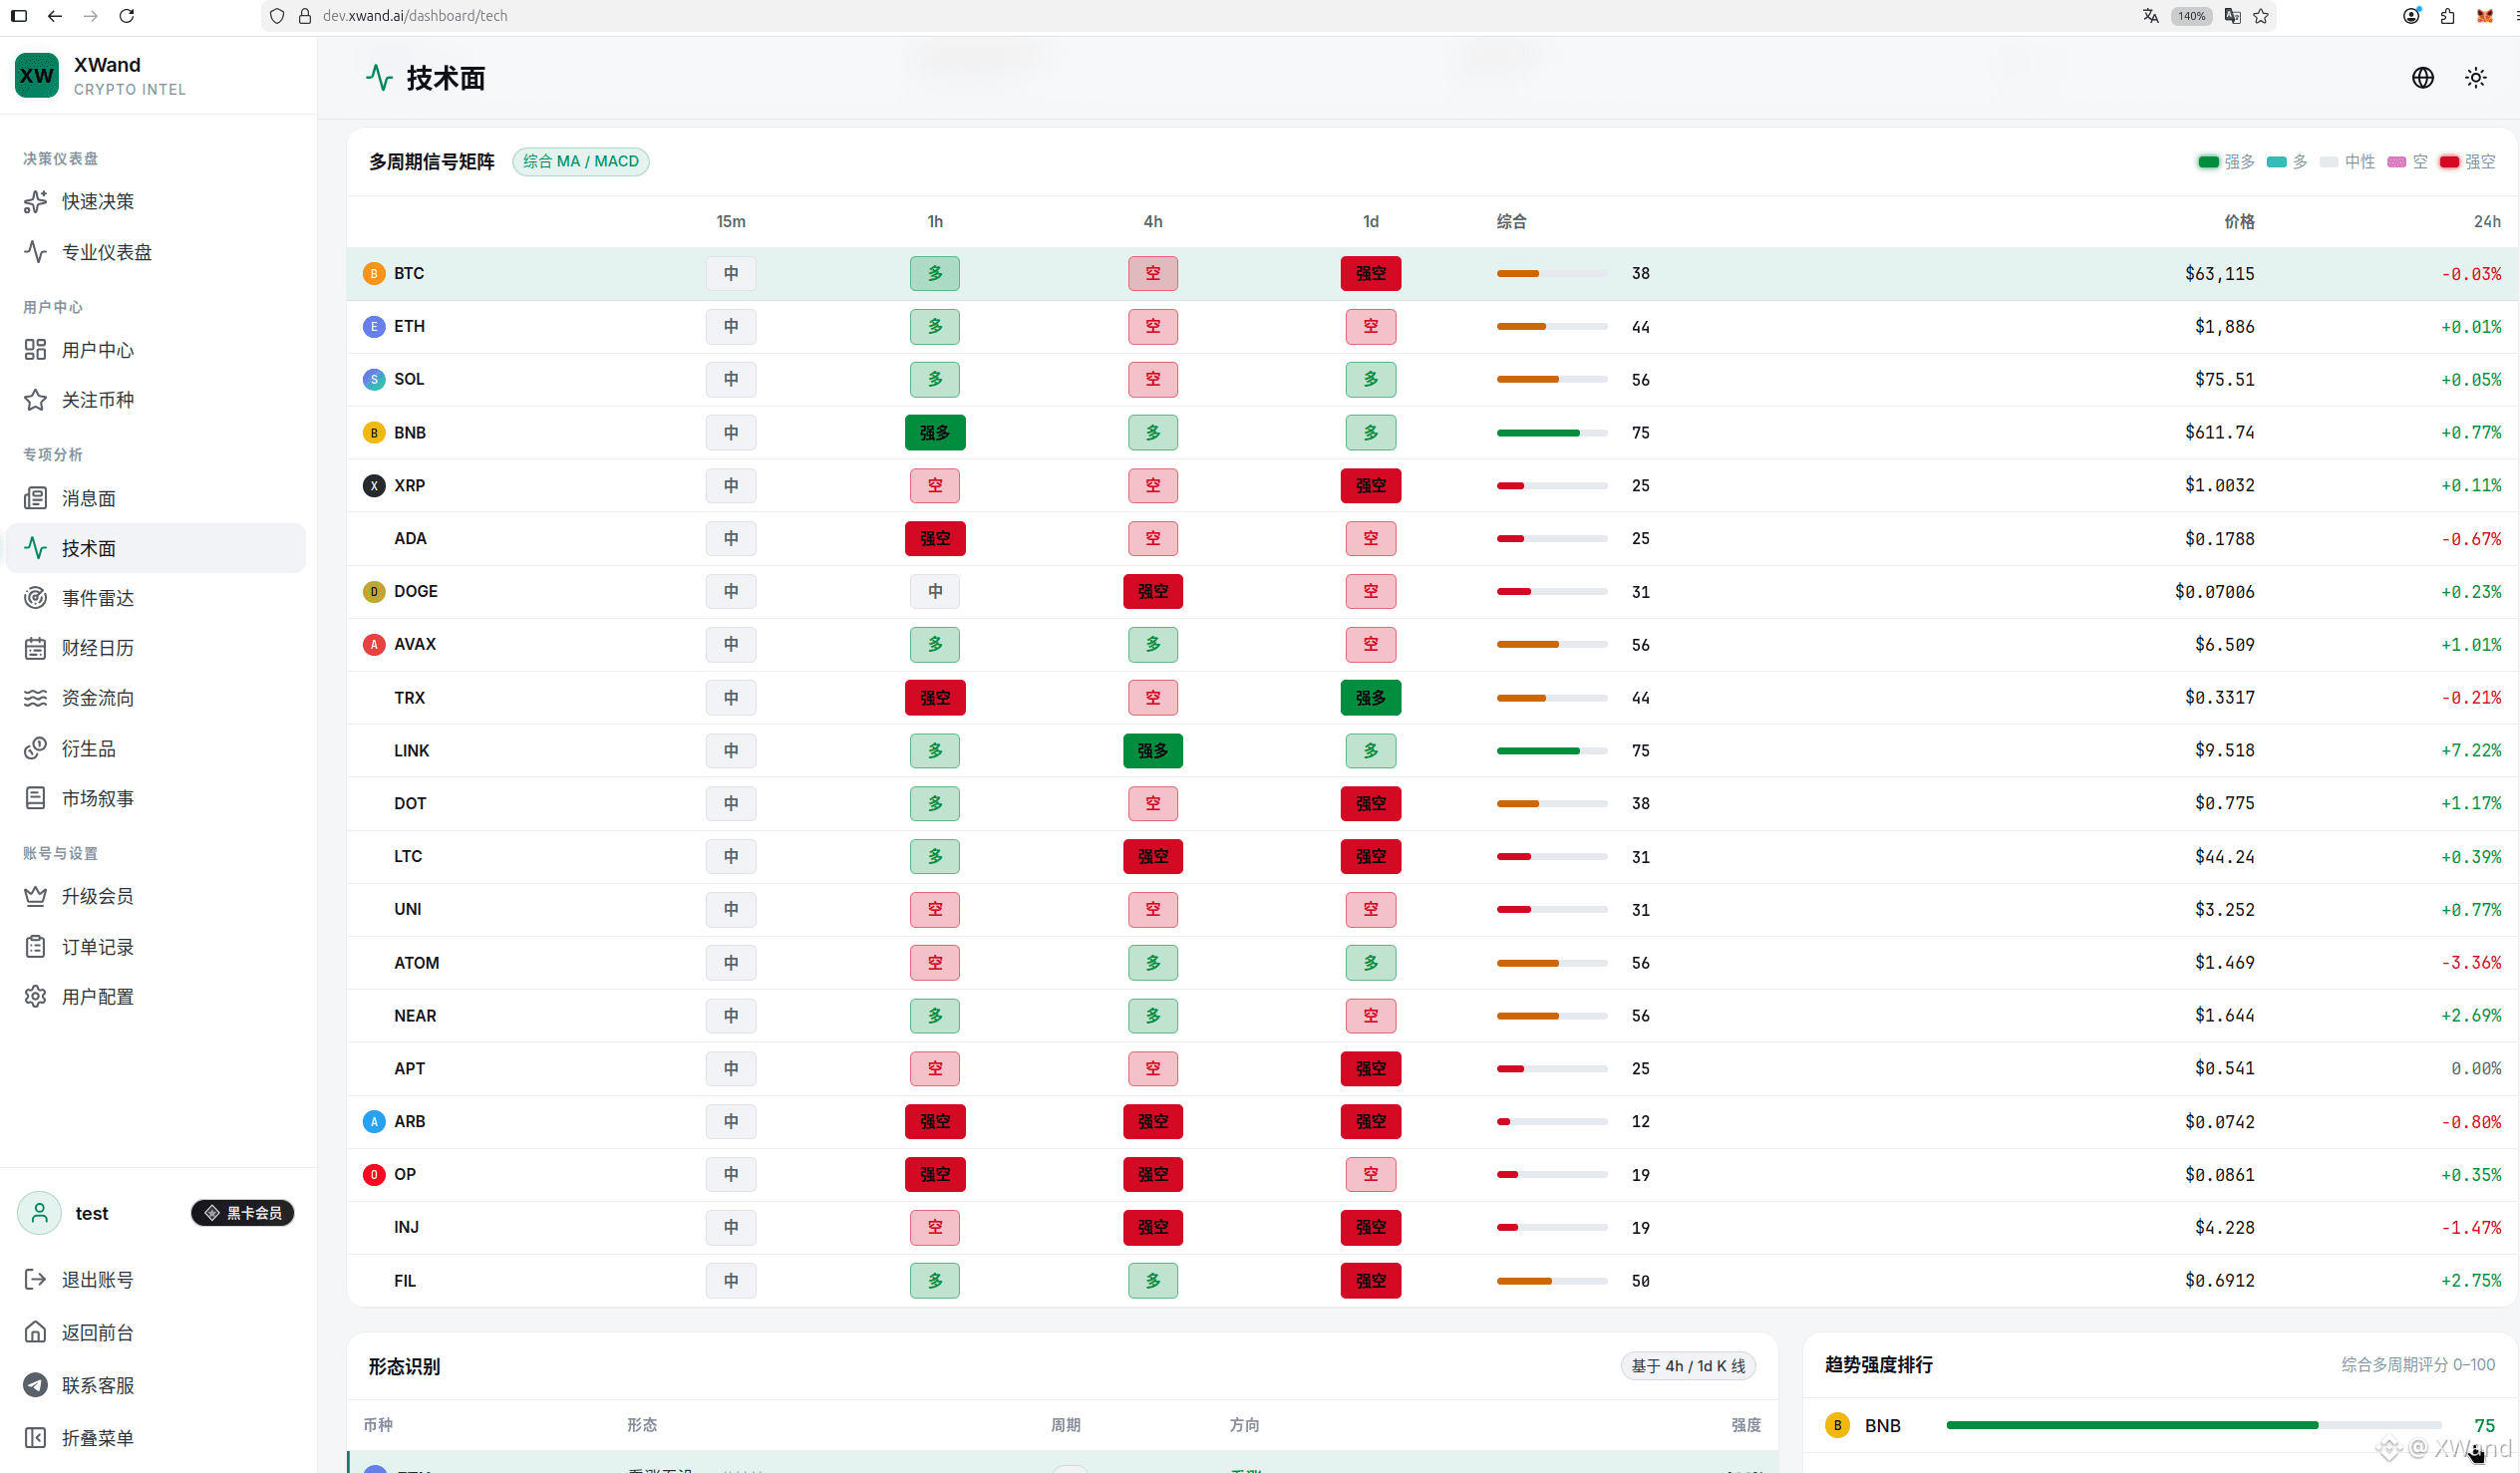
Task: Open 专业仪表盘 in the sidebar
Action: pyautogui.click(x=156, y=252)
